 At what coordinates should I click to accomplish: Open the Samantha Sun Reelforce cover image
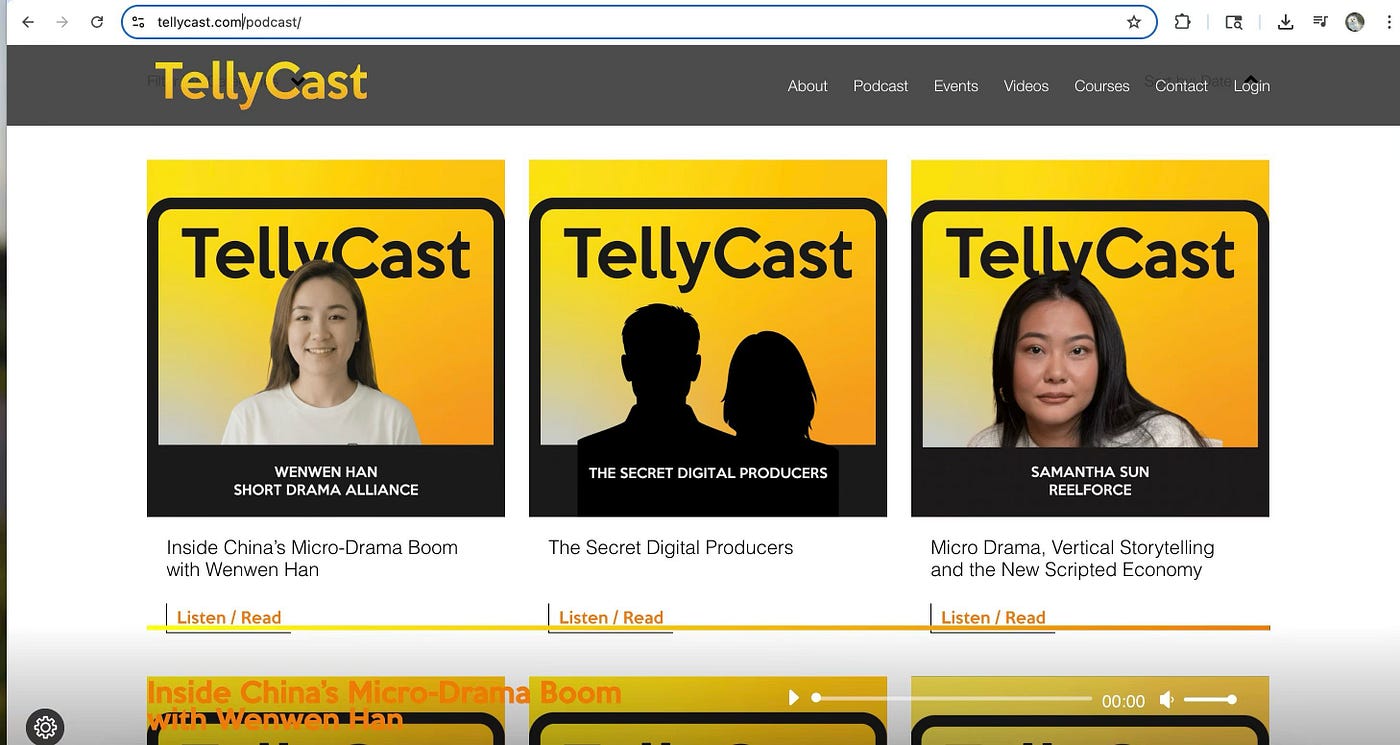click(x=1090, y=338)
